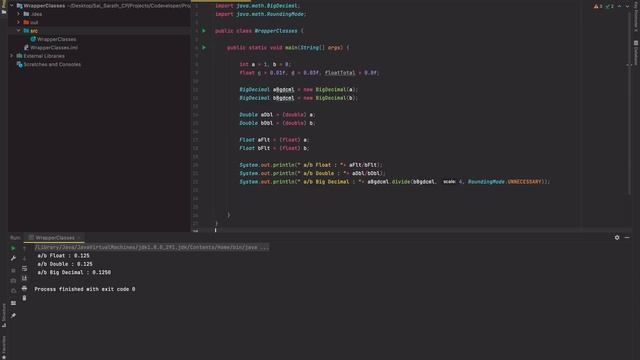Open the Database tool window
640x360 pixels.
[x=636, y=52]
